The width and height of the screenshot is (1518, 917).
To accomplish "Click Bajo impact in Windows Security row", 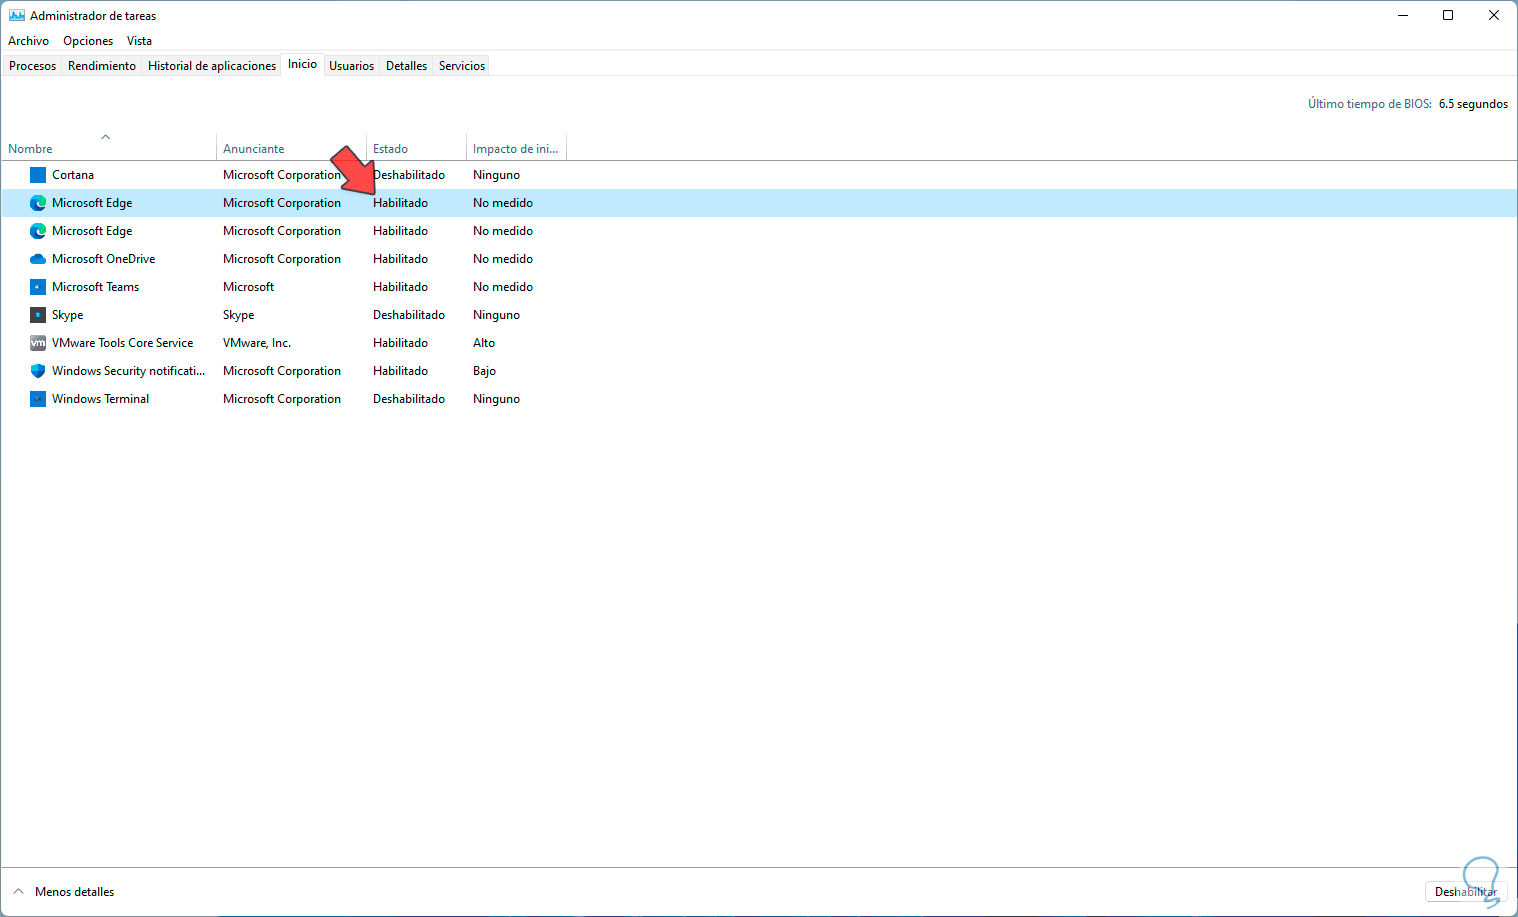I will point(484,371).
